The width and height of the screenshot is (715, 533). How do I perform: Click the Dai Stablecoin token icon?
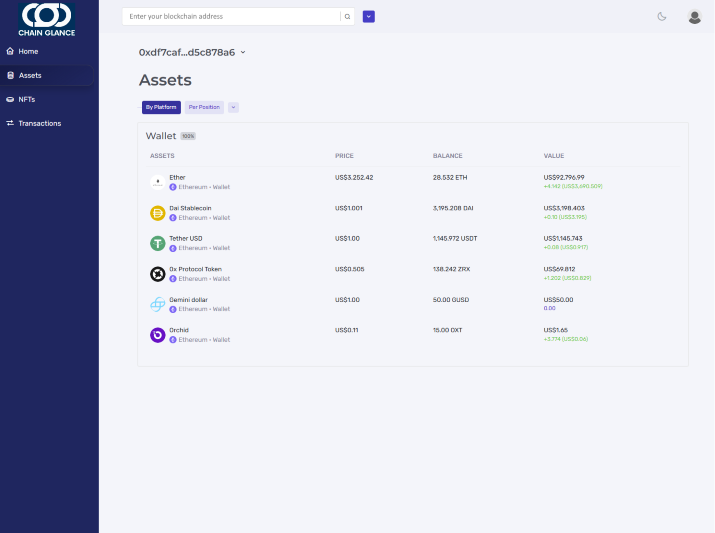point(157,213)
